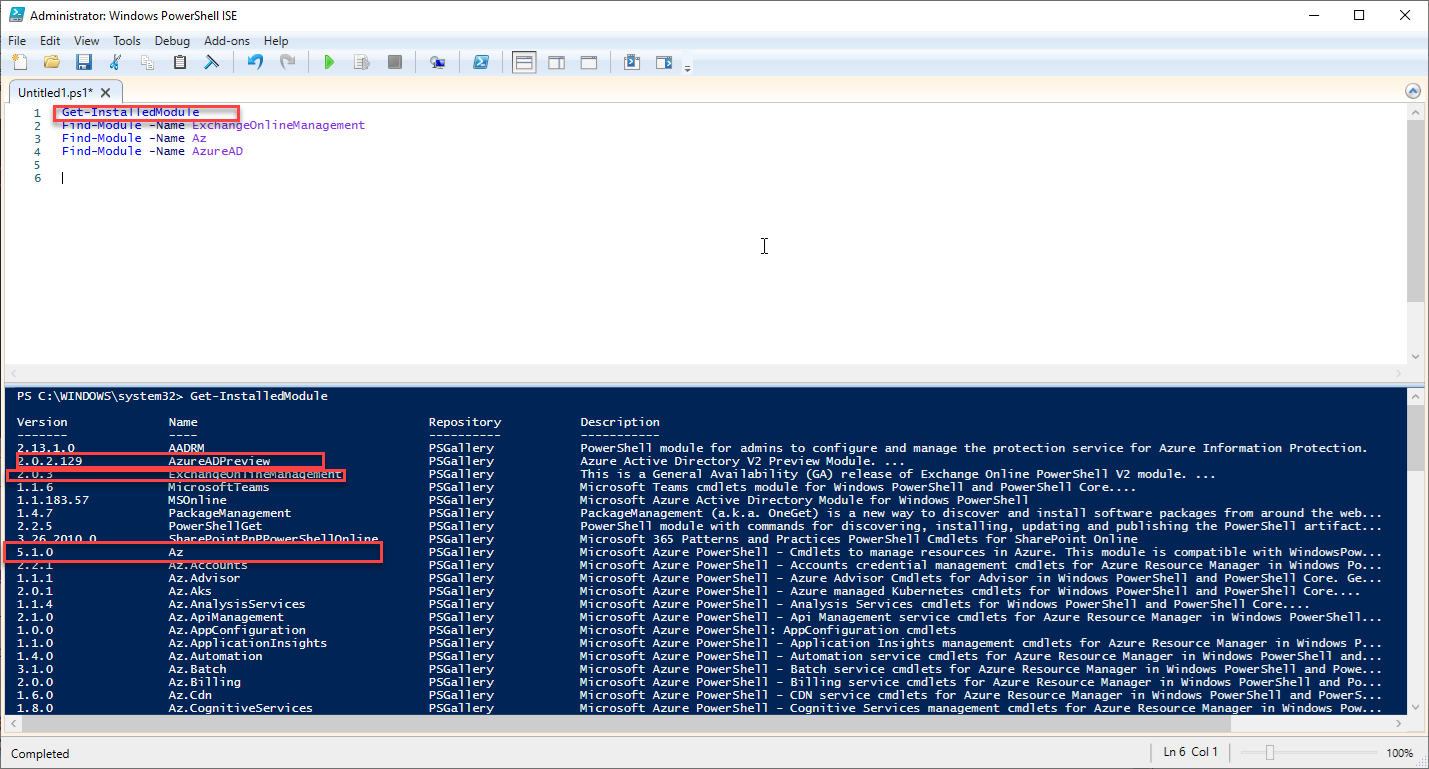Maximize the script pane layout
Image resolution: width=1429 pixels, height=769 pixels.
coord(589,63)
